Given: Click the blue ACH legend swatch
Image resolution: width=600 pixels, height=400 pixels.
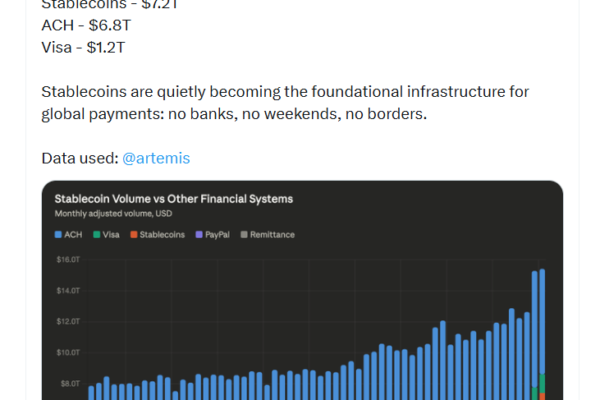Looking at the screenshot, I should point(58,235).
